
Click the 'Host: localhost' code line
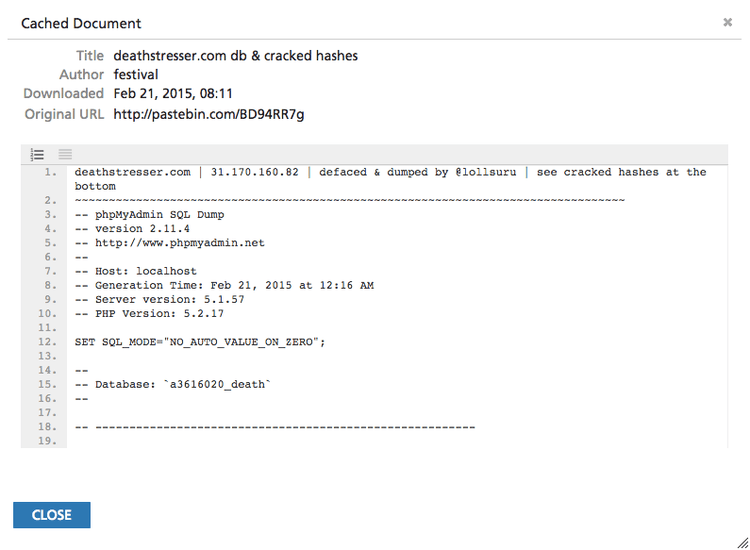pyautogui.click(x=136, y=271)
